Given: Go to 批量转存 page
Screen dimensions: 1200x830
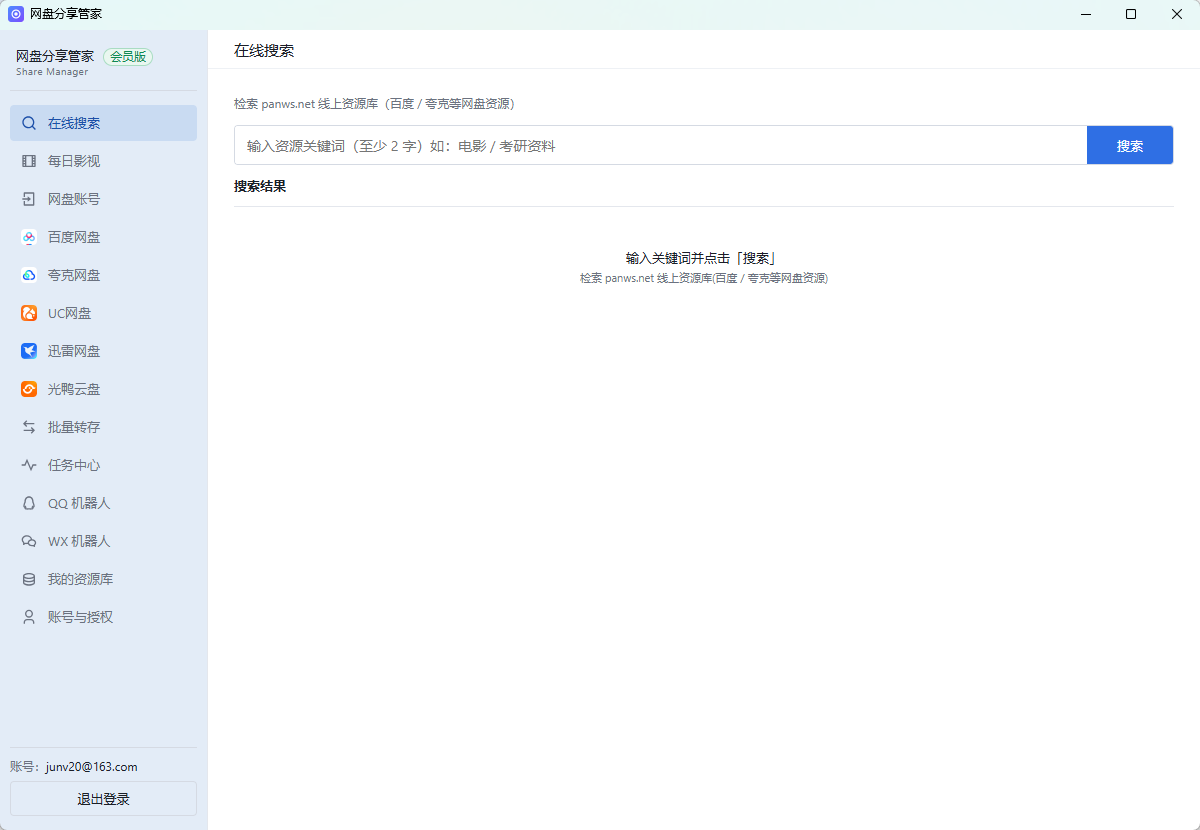Looking at the screenshot, I should (x=104, y=427).
